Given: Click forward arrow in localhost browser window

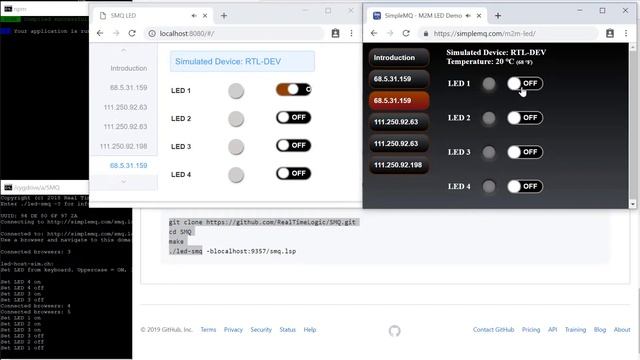Looking at the screenshot, I should [116, 33].
